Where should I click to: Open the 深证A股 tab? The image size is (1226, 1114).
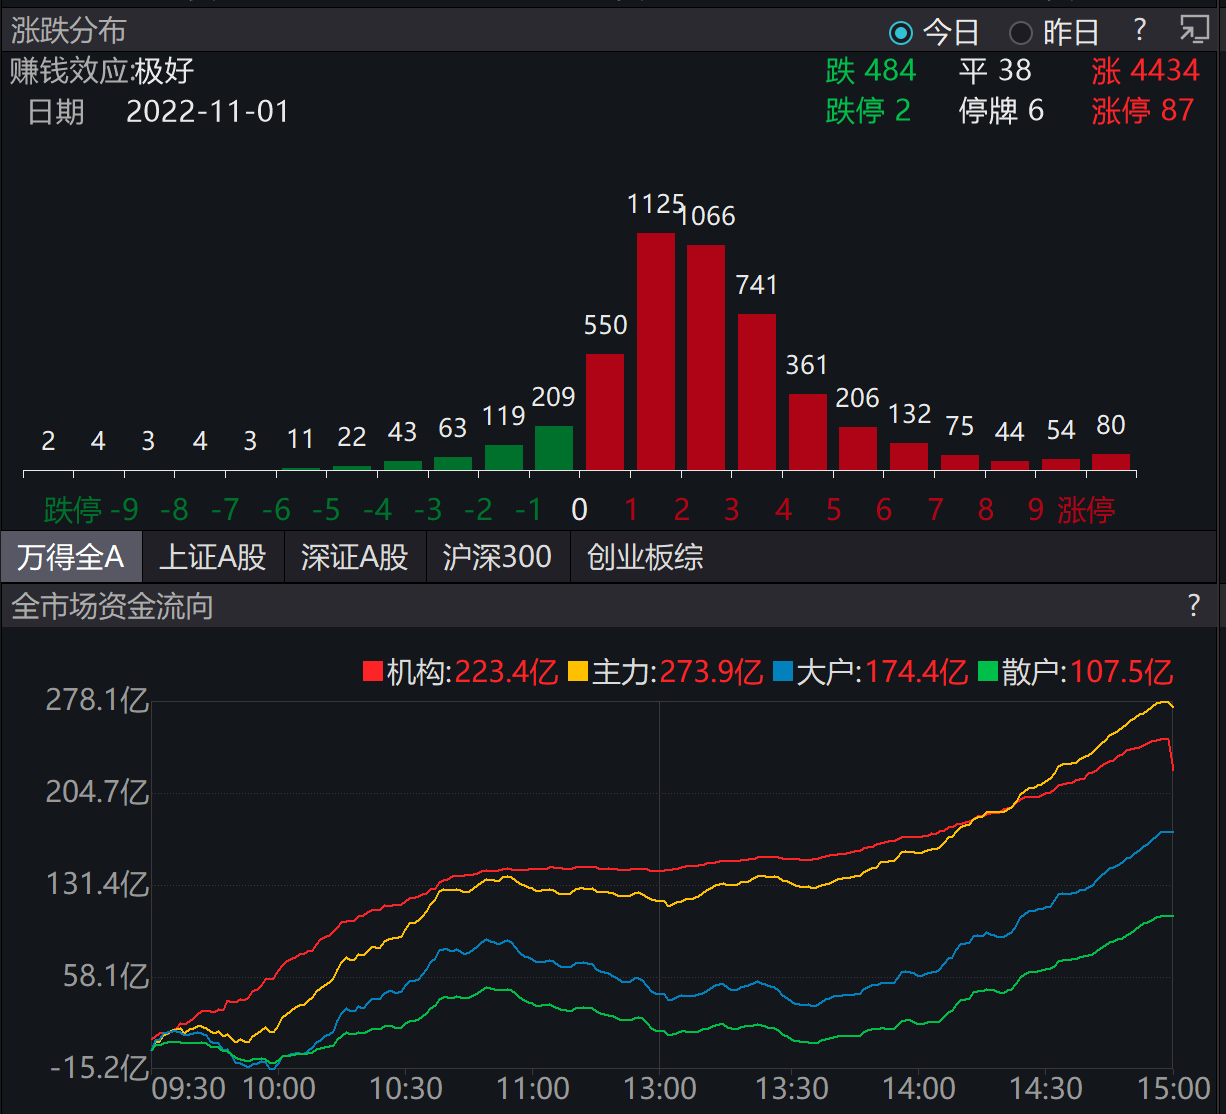355,557
